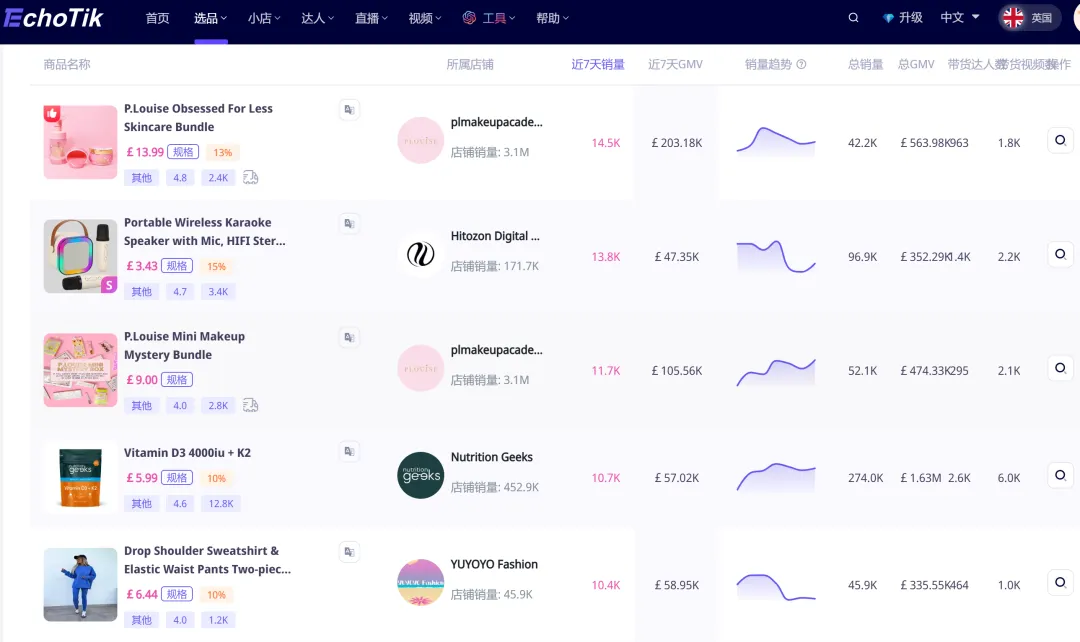Open detail search for Vitamin D3 row
The image size is (1080, 642).
(1061, 475)
